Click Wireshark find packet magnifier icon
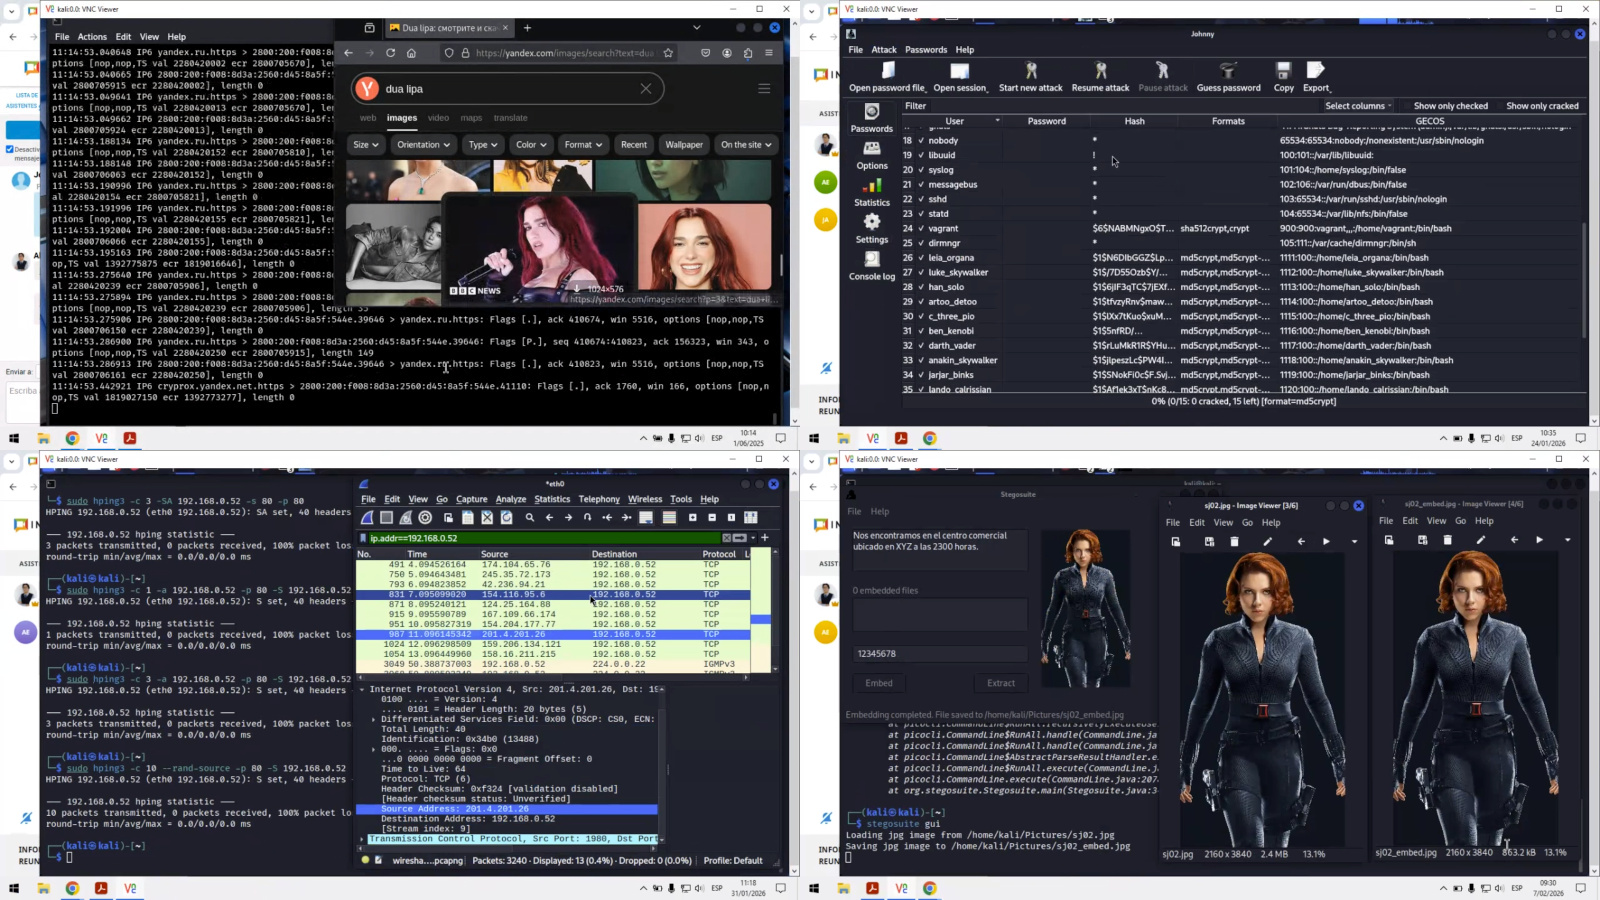Image resolution: width=1600 pixels, height=900 pixels. click(x=530, y=518)
